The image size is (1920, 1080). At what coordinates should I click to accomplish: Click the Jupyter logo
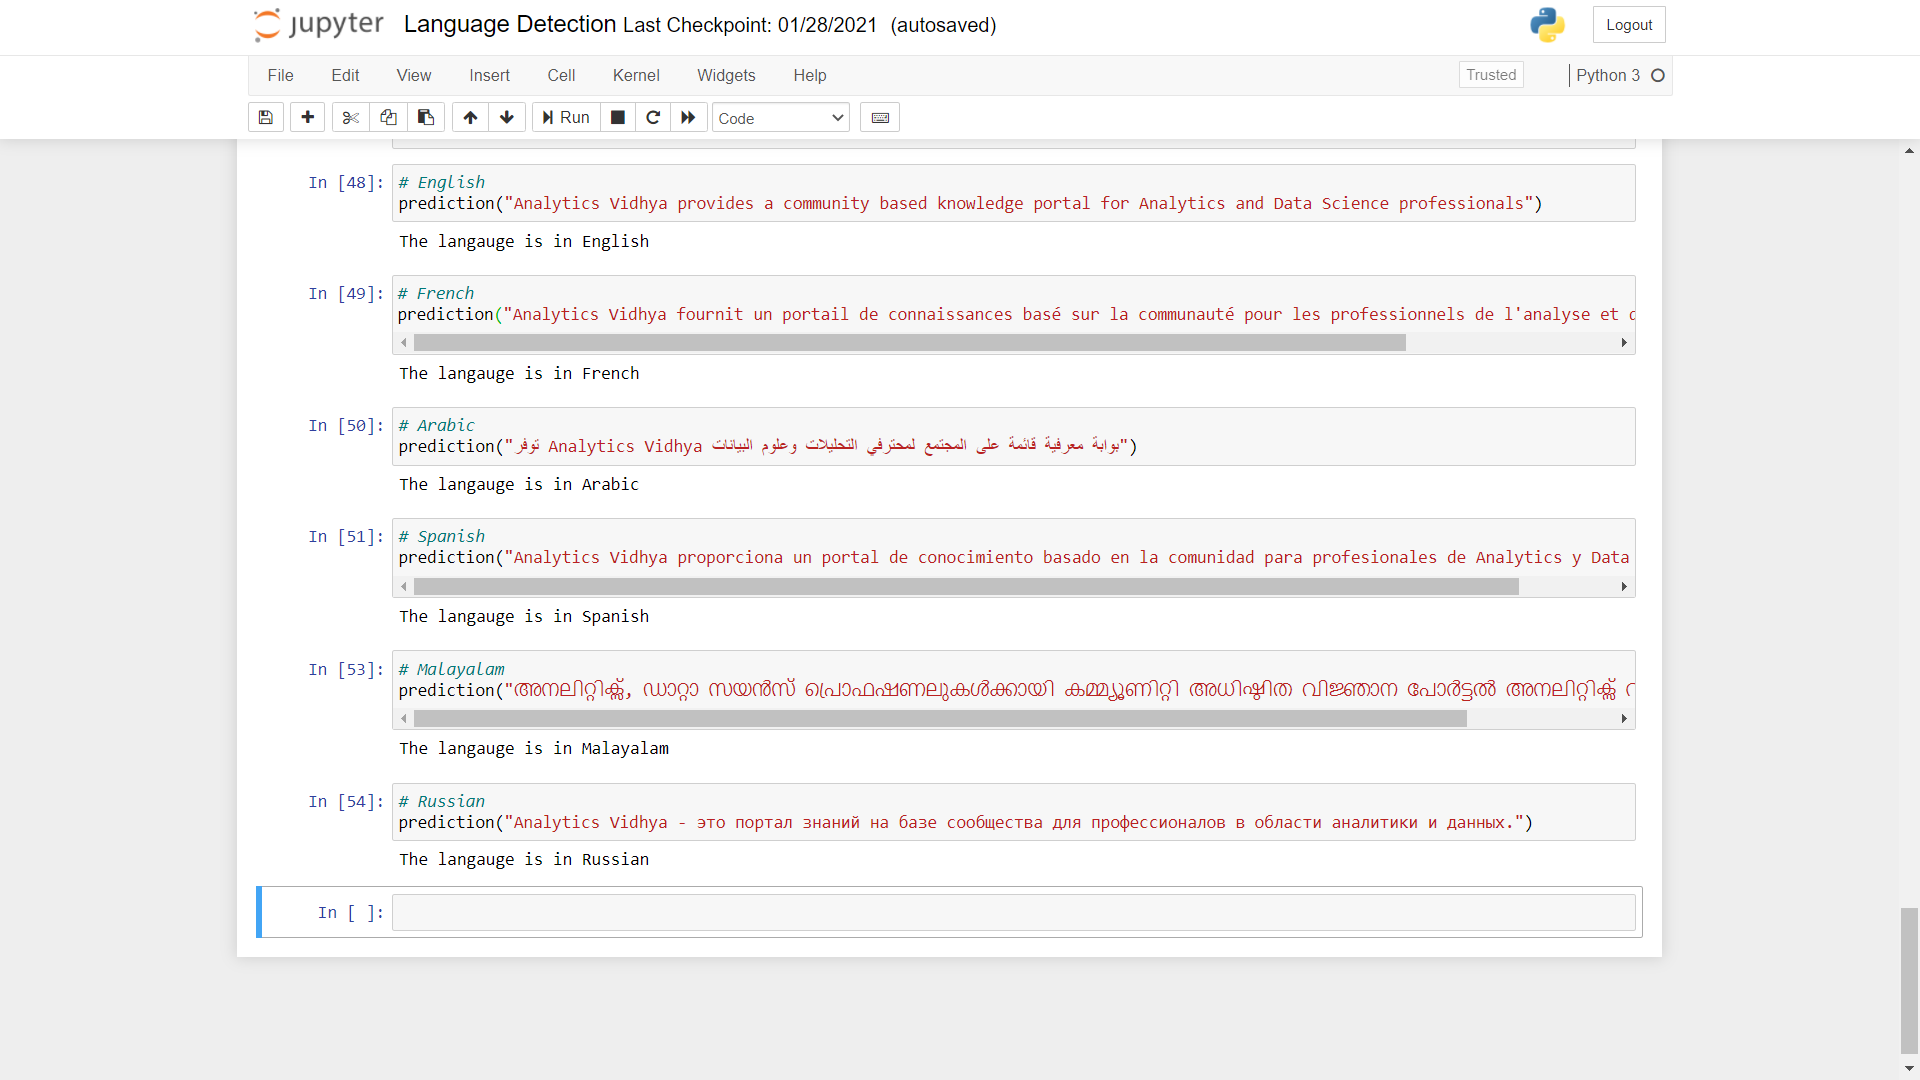[319, 25]
